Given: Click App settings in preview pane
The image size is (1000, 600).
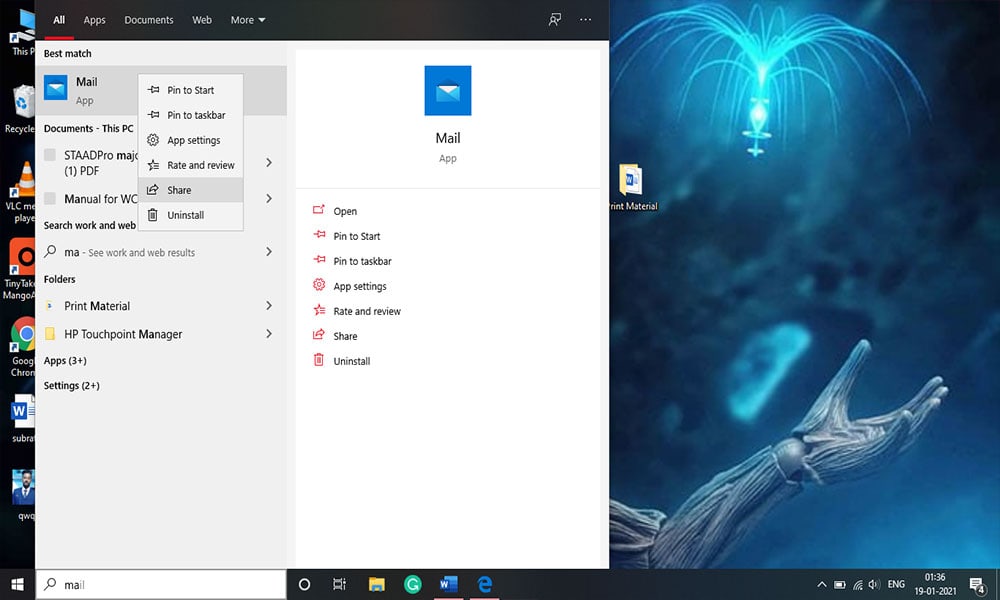Looking at the screenshot, I should pos(360,286).
